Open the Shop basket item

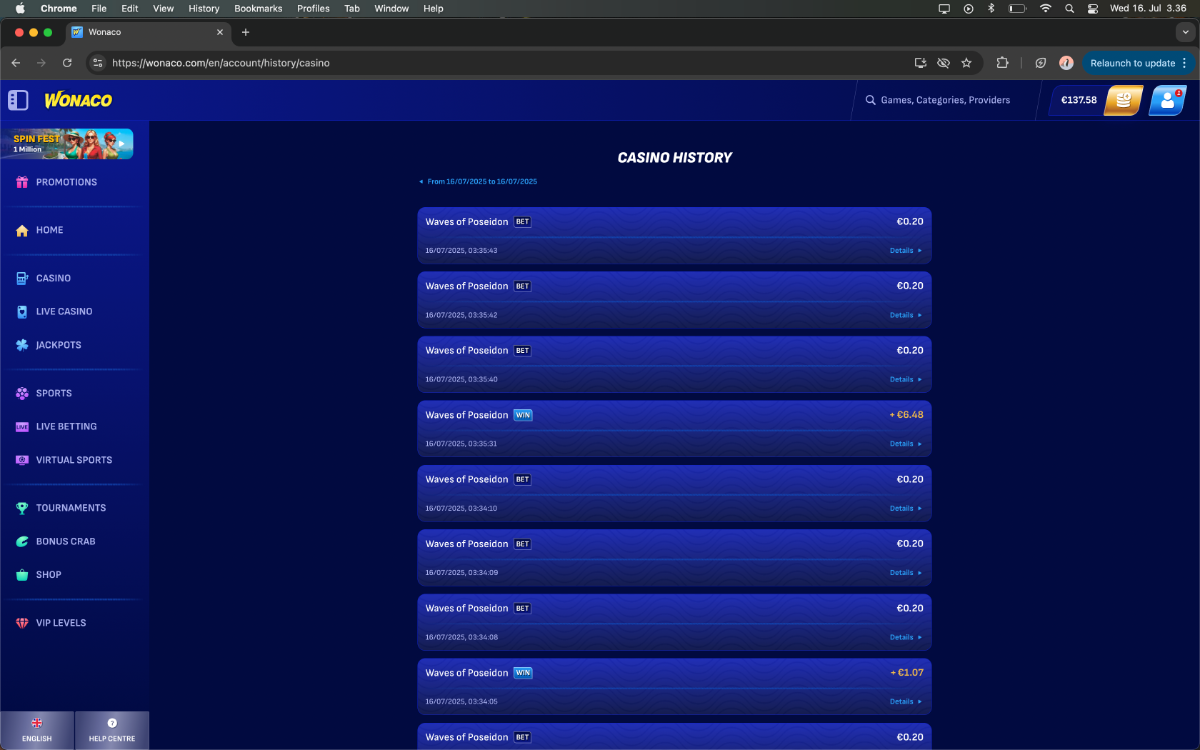coord(49,575)
